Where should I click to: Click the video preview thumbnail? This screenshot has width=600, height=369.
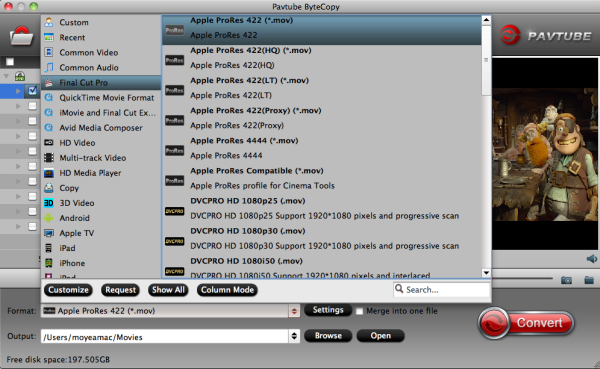pyautogui.click(x=545, y=154)
